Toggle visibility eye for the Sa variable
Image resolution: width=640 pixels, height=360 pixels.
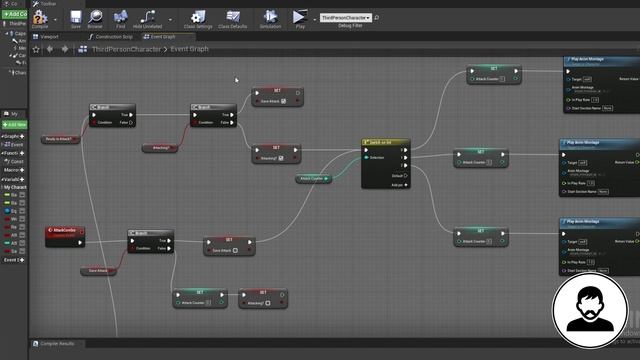(x=22, y=251)
